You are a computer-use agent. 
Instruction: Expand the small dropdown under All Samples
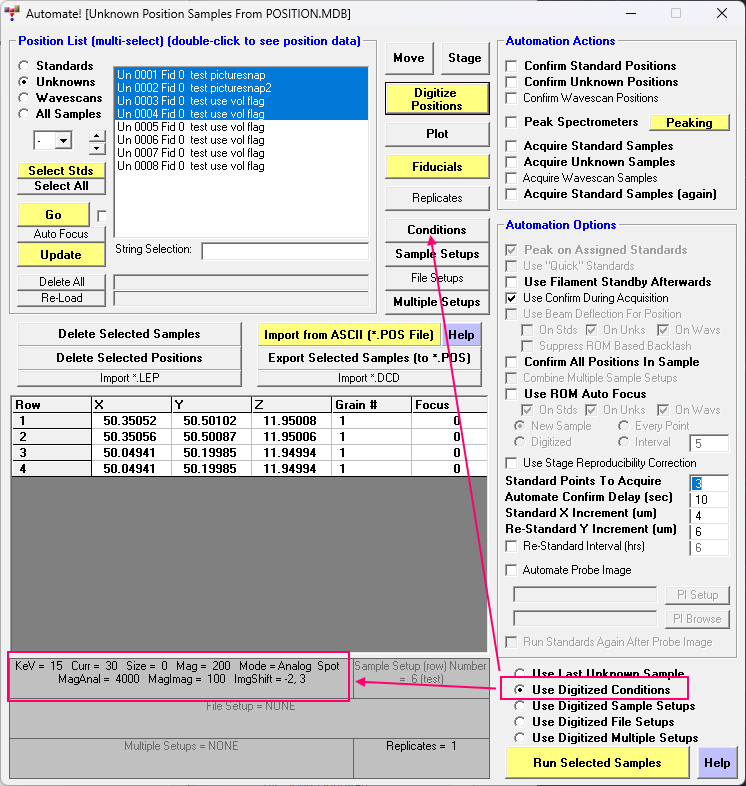pyautogui.click(x=62, y=141)
